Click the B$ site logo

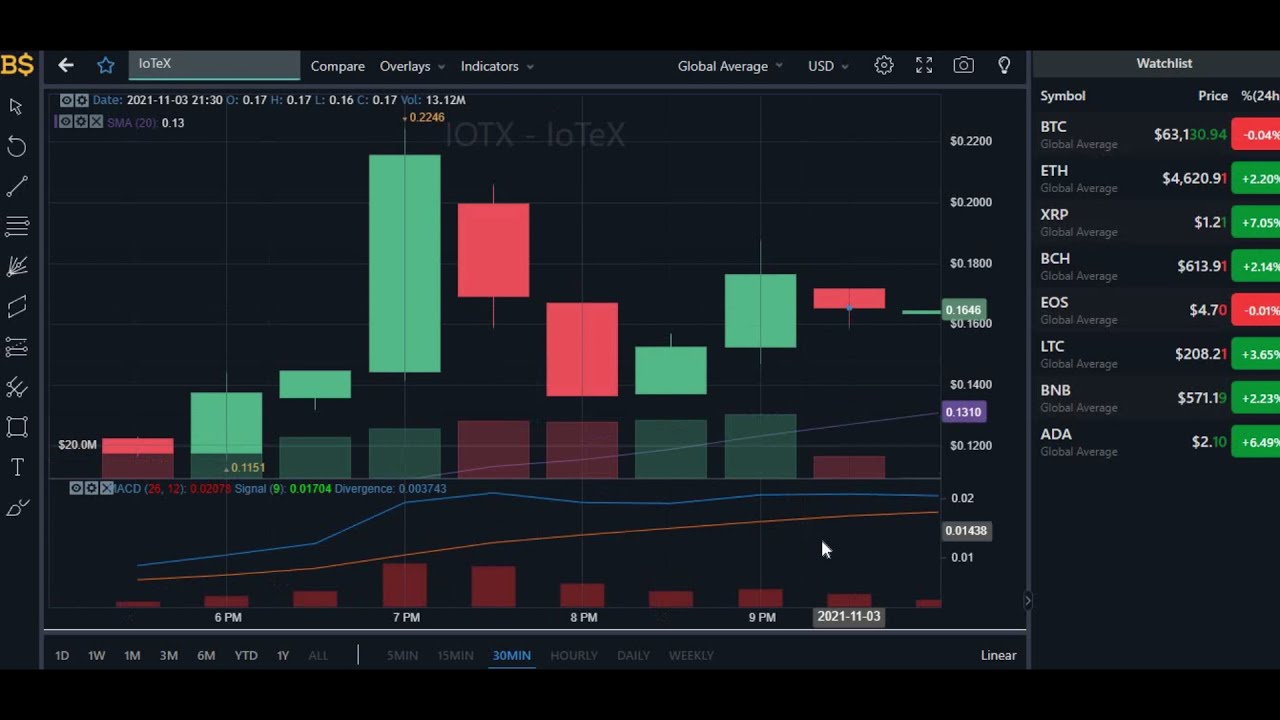tap(17, 65)
